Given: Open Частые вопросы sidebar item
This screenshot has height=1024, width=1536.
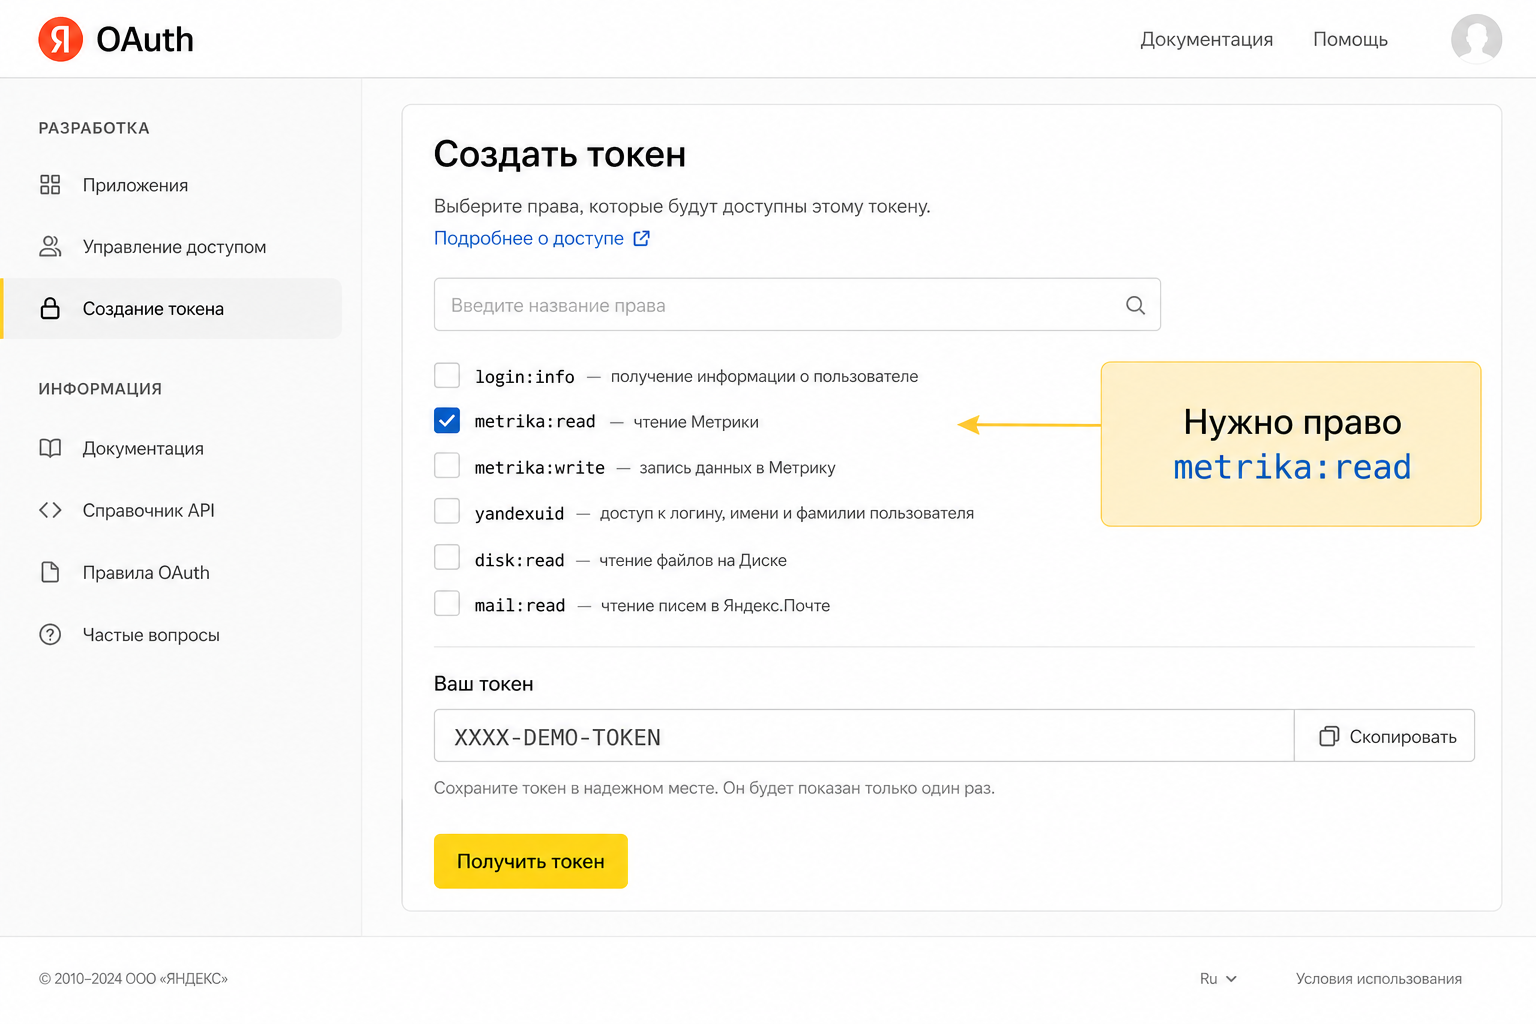Looking at the screenshot, I should (151, 634).
